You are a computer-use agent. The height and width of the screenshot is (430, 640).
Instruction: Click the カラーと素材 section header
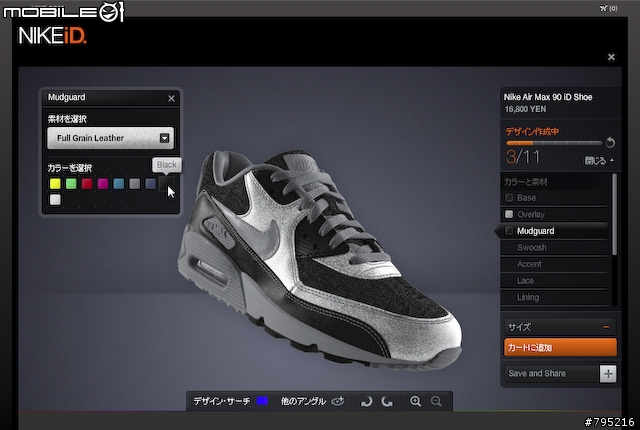(526, 182)
